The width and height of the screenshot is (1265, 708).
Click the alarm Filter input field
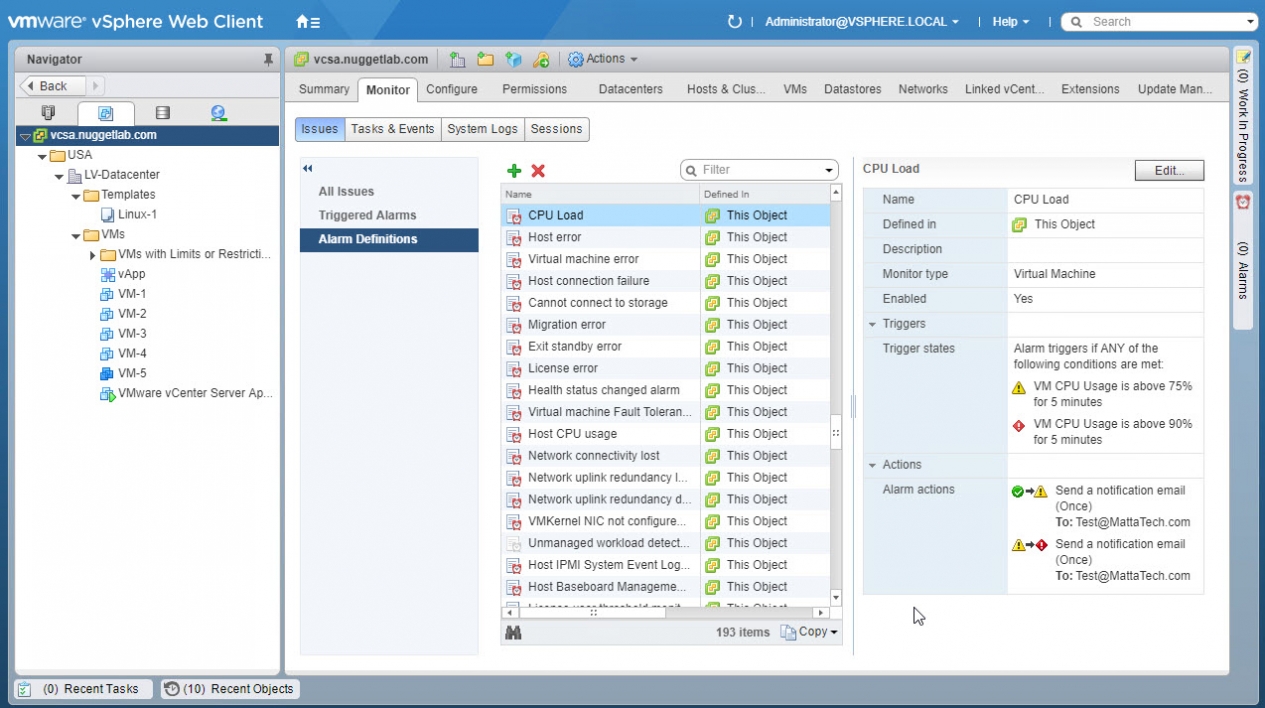pyautogui.click(x=758, y=170)
